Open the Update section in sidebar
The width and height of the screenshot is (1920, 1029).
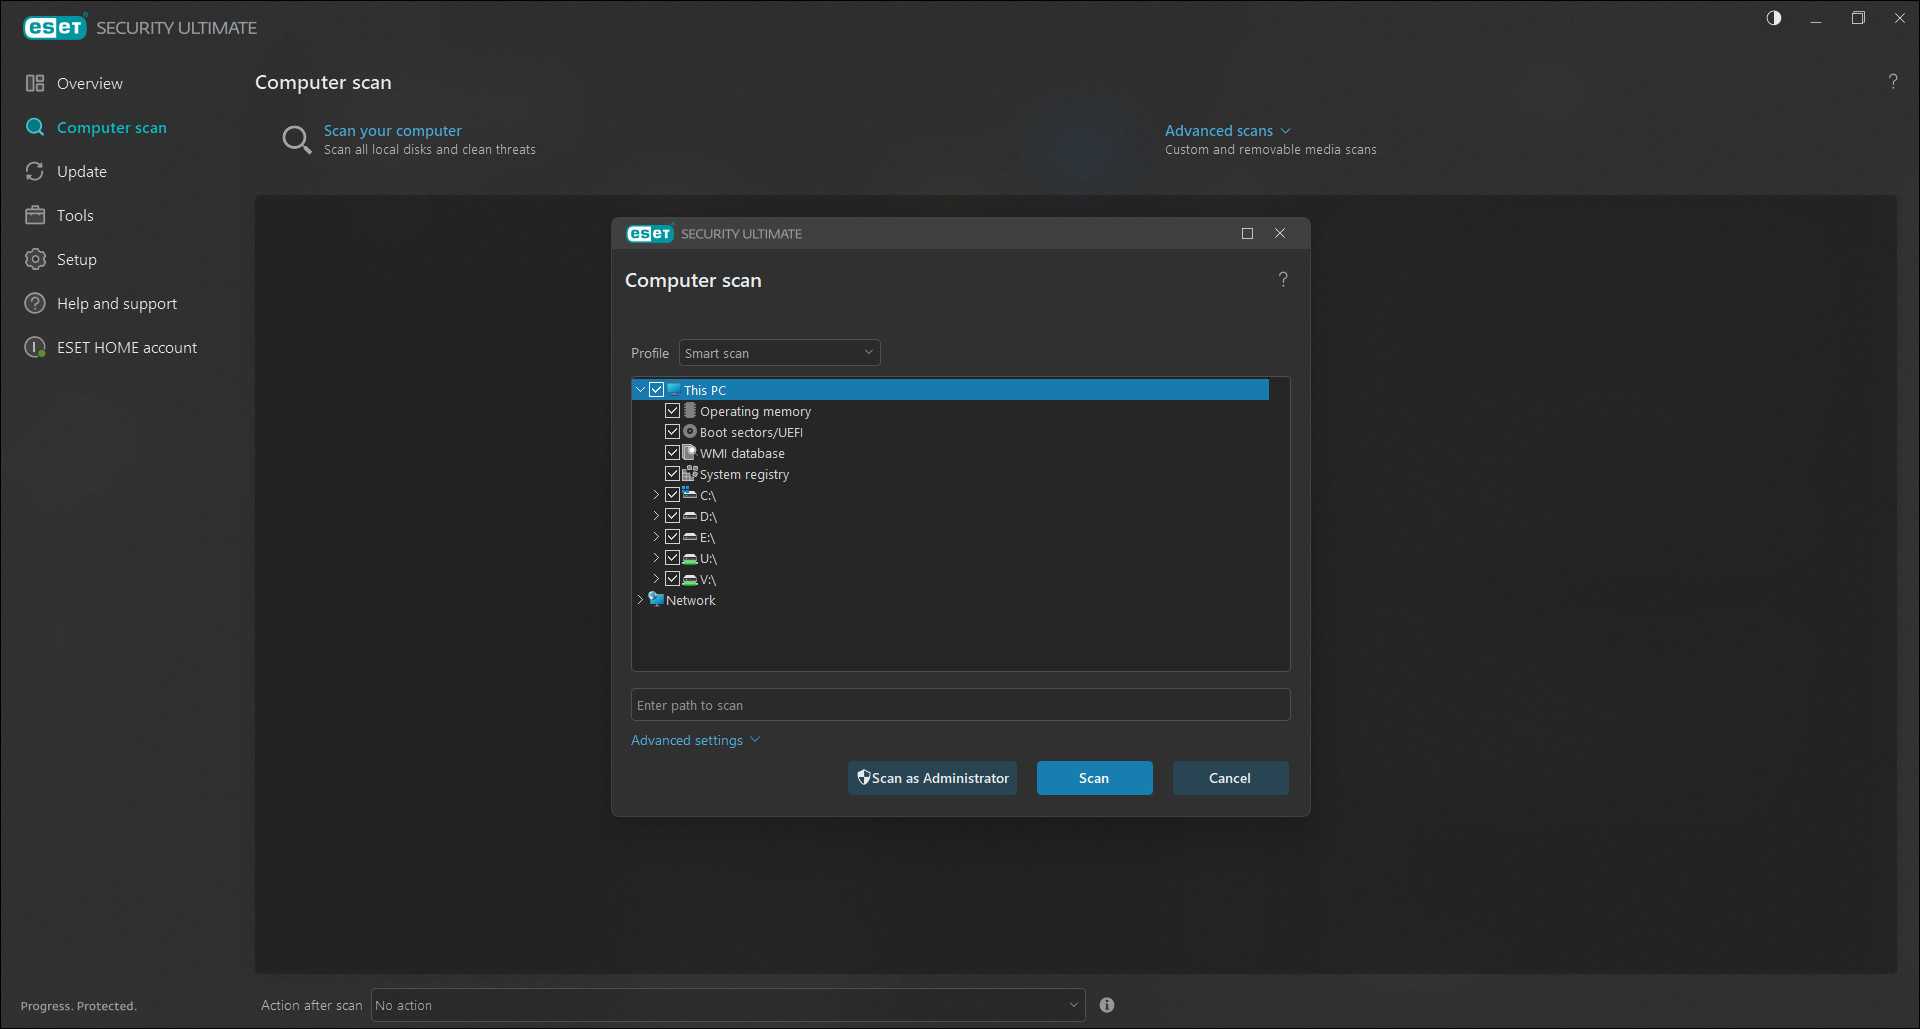pos(81,172)
